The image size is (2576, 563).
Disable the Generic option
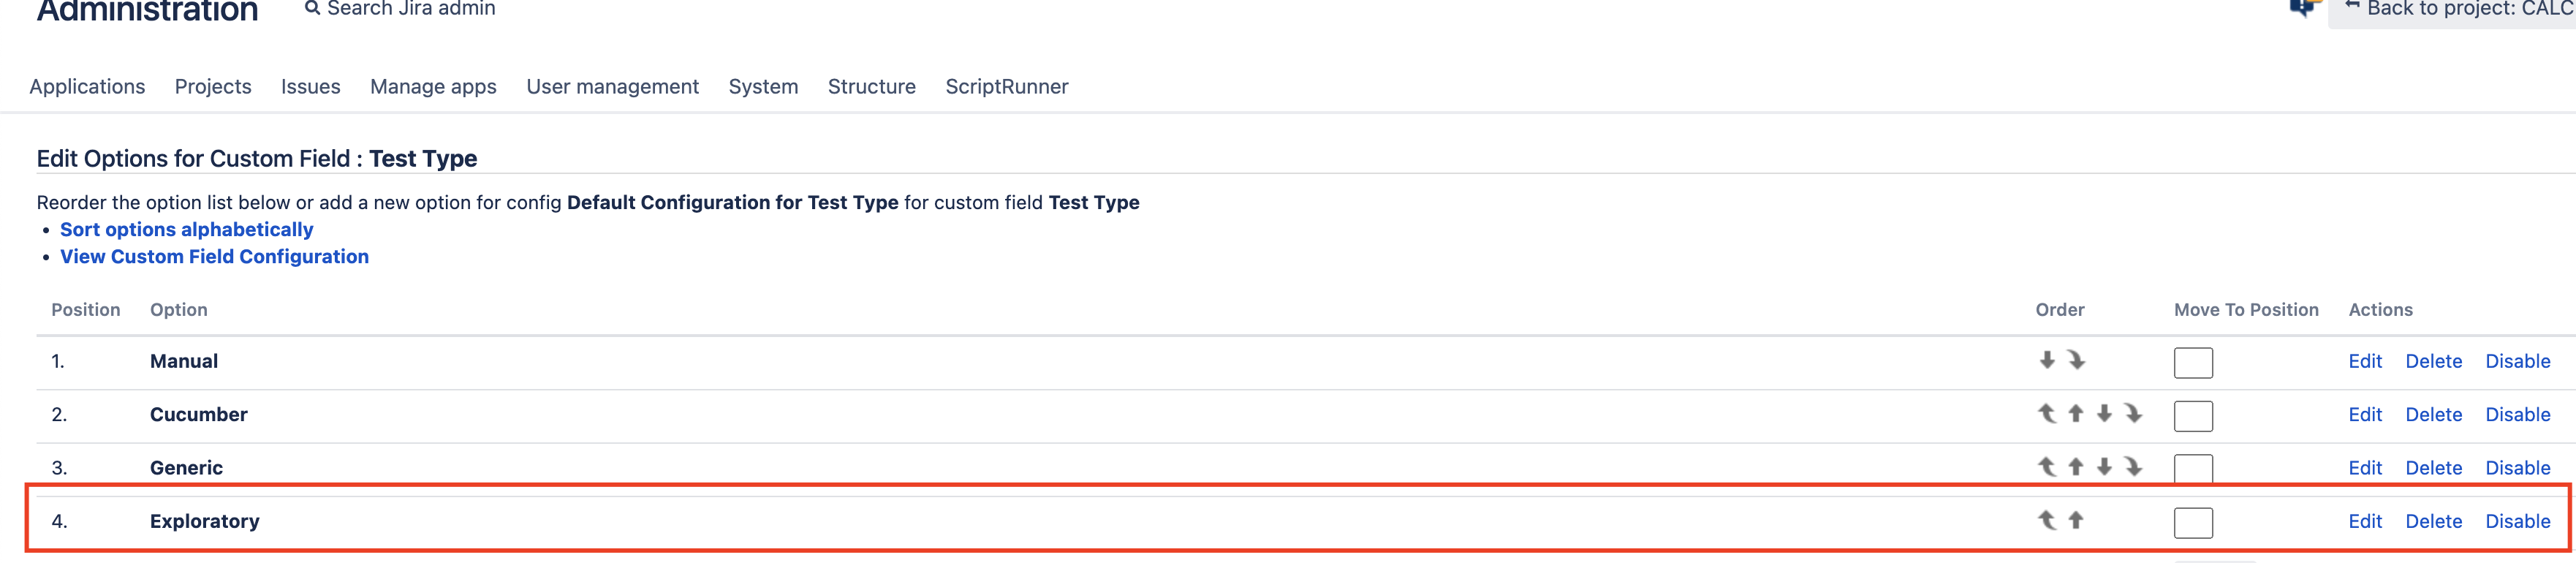point(2517,467)
